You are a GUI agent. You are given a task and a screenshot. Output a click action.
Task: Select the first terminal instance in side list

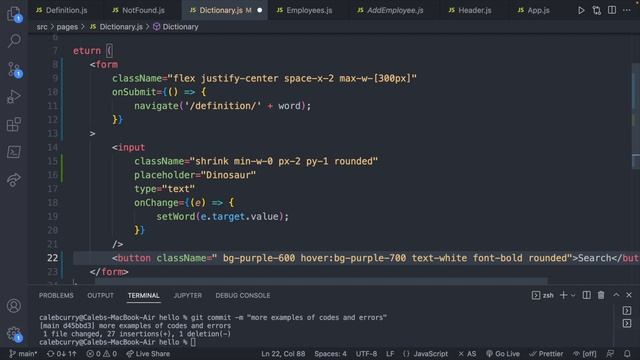point(627,311)
